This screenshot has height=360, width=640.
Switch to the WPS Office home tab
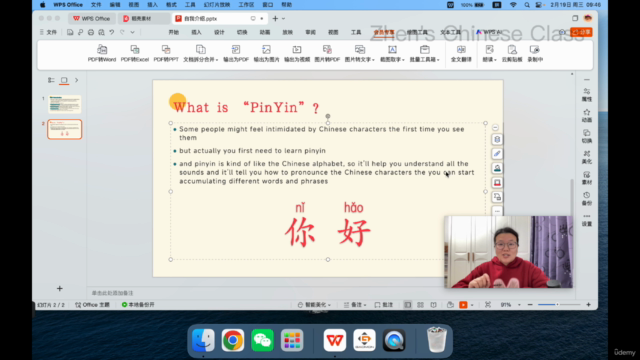(91, 18)
